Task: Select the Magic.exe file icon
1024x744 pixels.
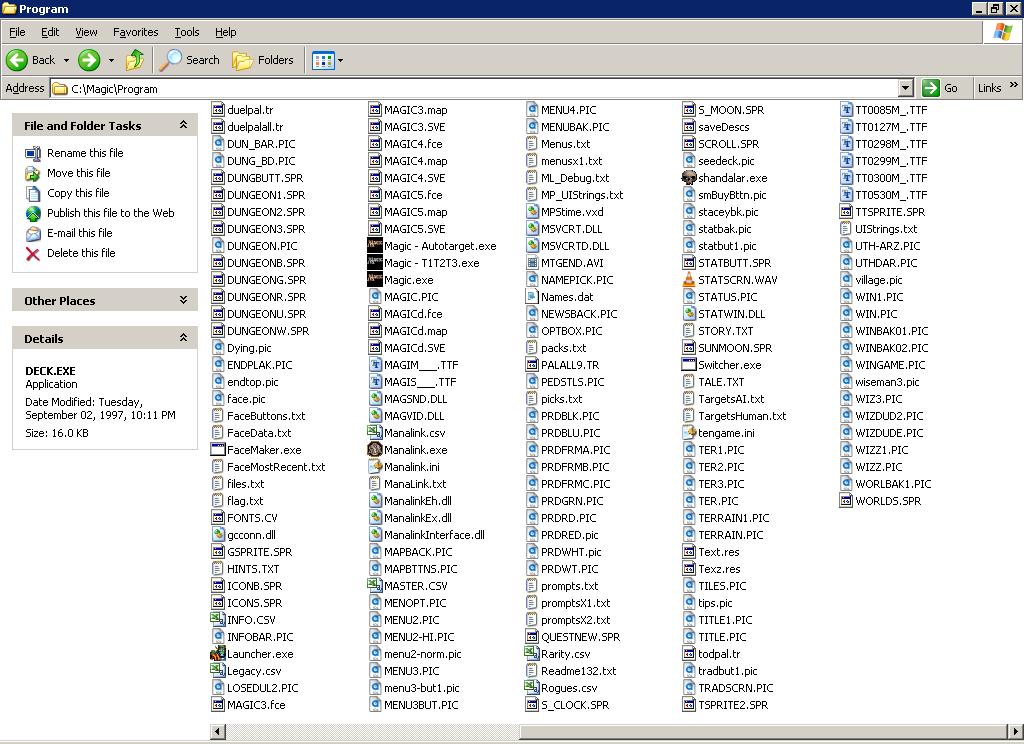Action: point(375,280)
